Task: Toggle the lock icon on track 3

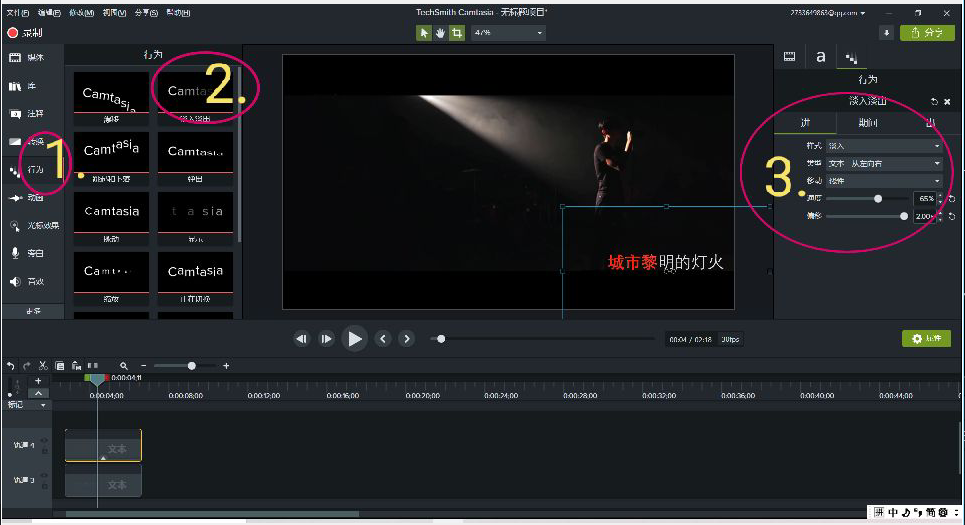Action: (44, 486)
